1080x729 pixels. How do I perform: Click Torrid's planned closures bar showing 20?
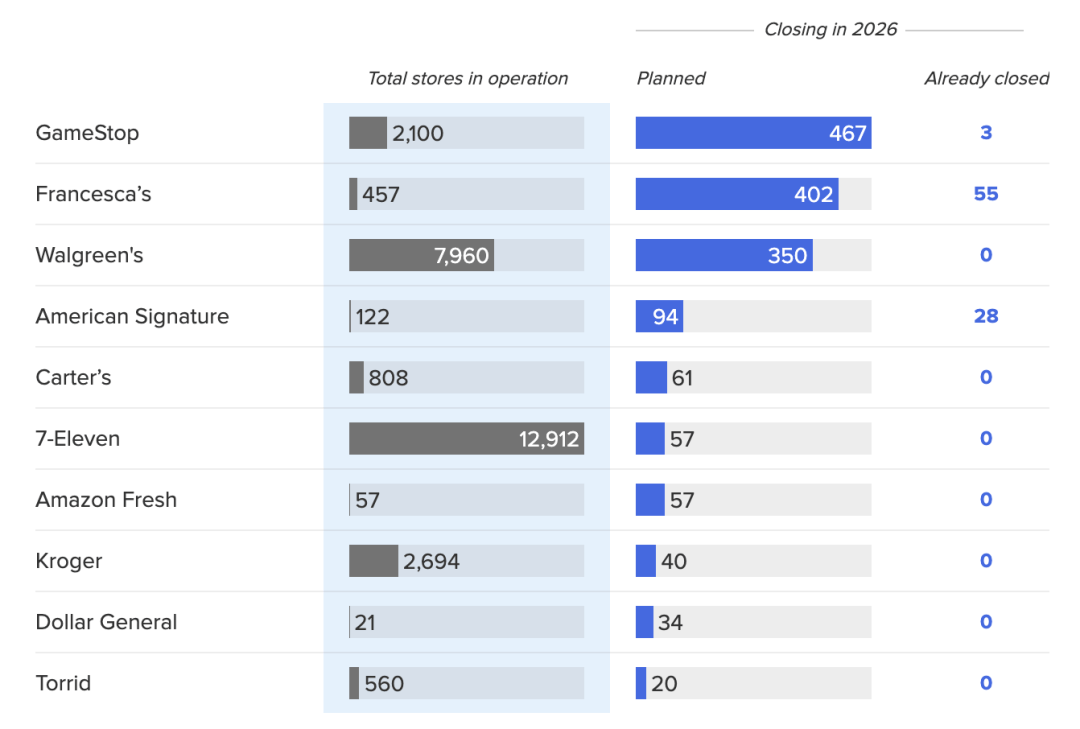coord(641,683)
